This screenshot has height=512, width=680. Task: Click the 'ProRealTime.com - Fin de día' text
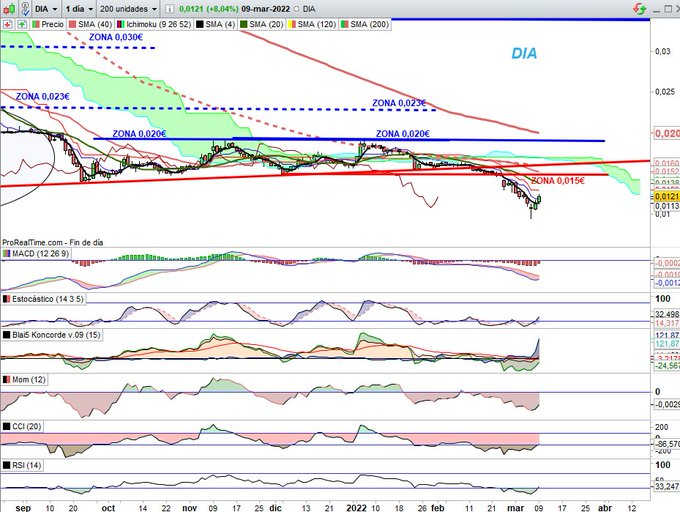pos(53,243)
